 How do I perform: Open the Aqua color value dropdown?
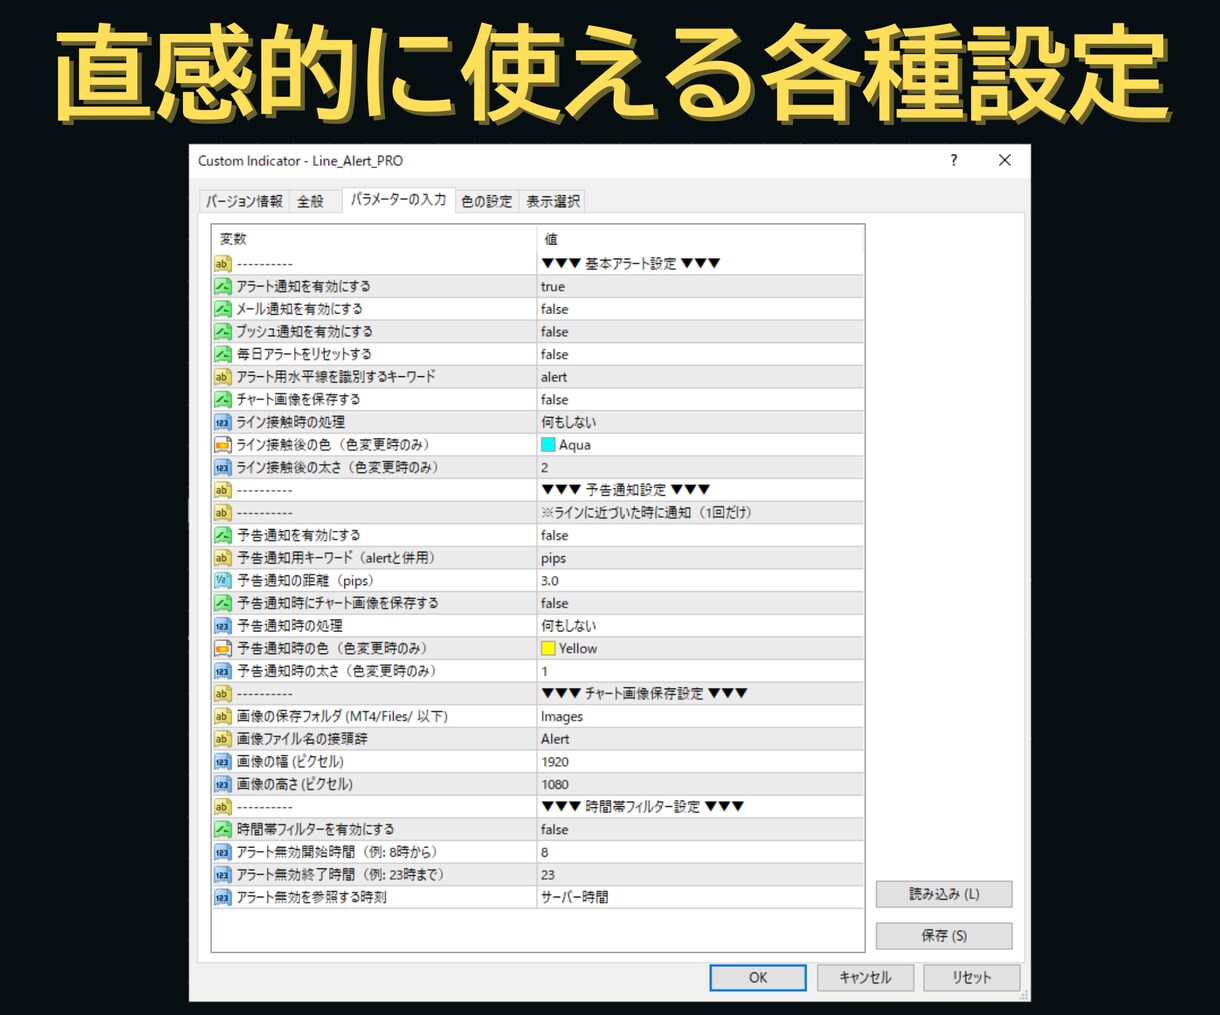pos(700,445)
